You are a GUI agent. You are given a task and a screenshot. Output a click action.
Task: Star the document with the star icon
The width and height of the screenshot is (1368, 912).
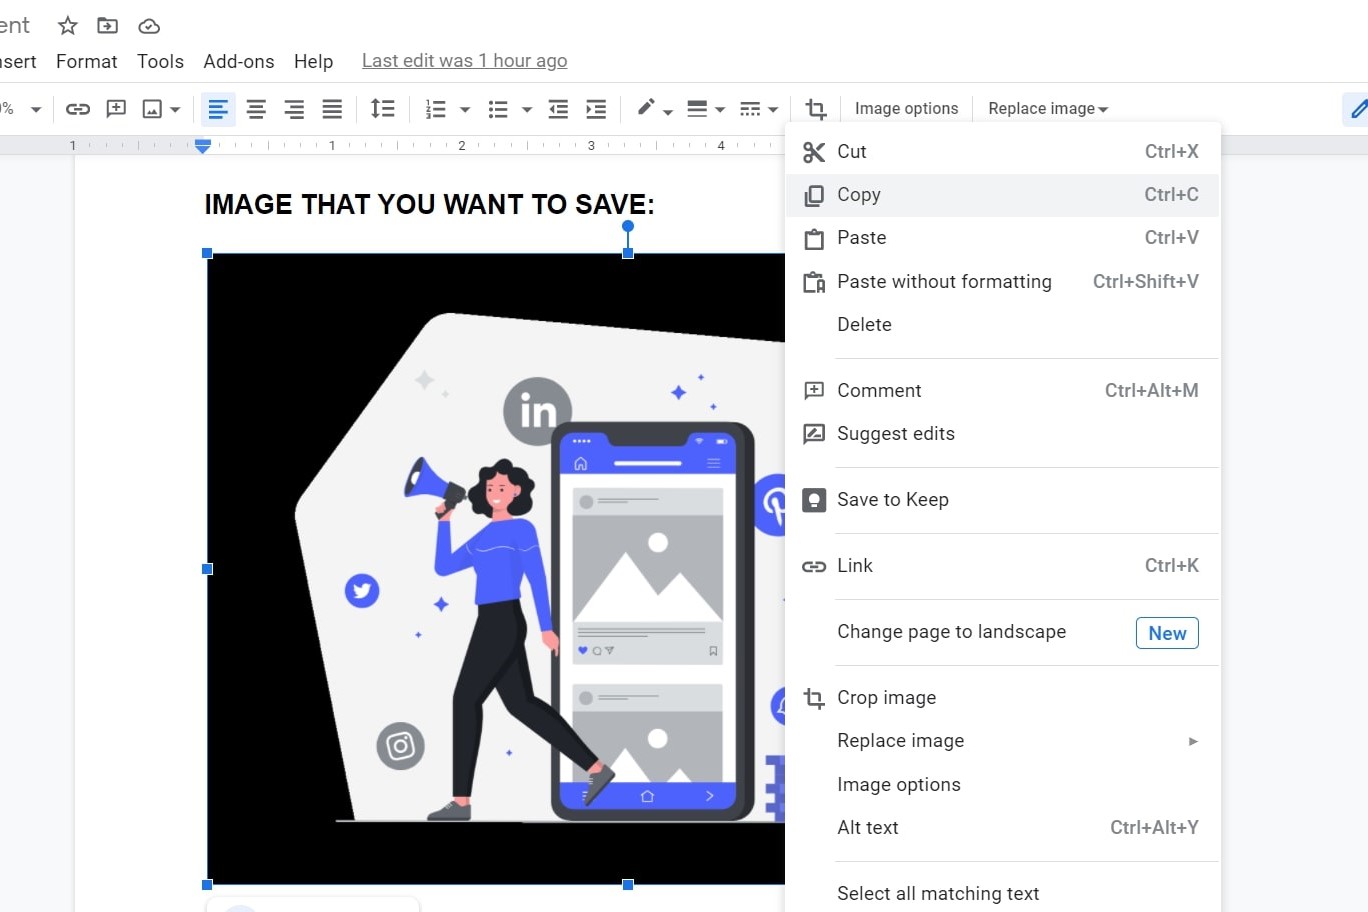(67, 25)
